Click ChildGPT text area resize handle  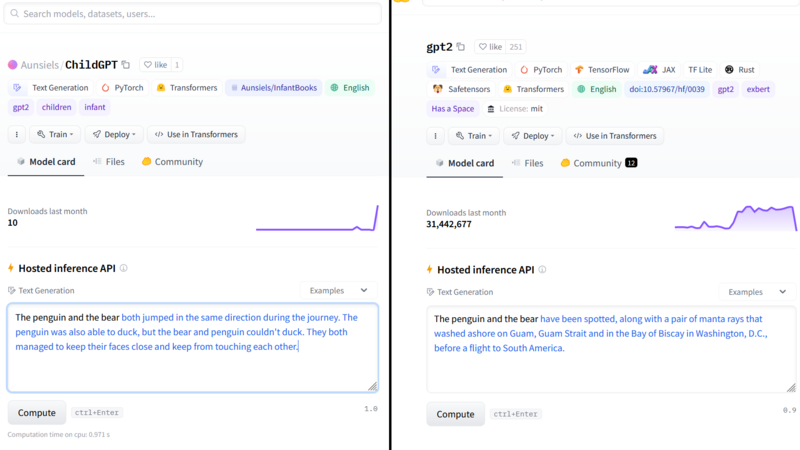coord(373,387)
